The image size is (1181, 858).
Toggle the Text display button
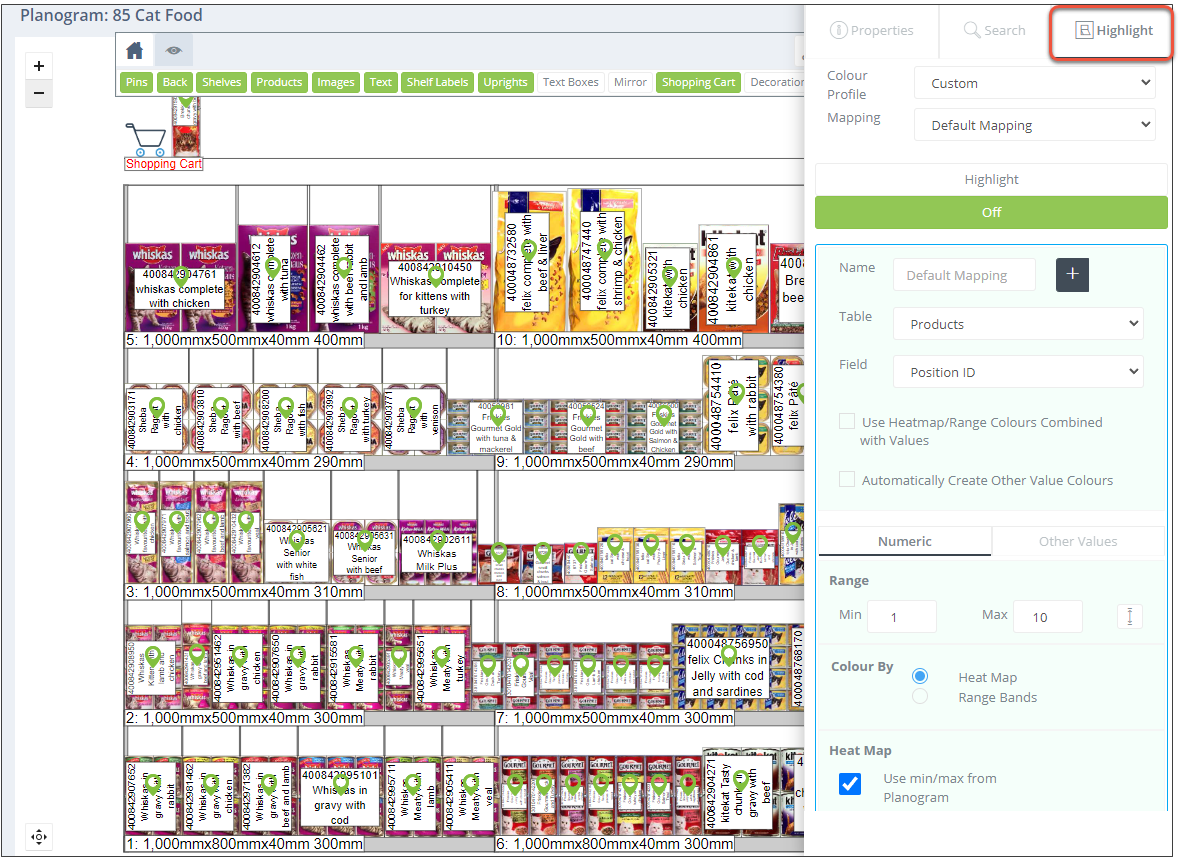[380, 82]
